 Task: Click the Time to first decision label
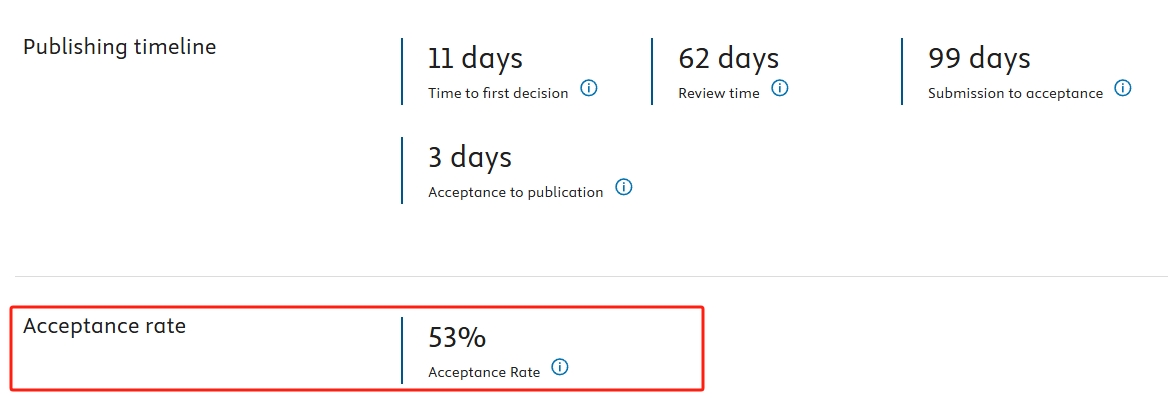click(x=498, y=93)
